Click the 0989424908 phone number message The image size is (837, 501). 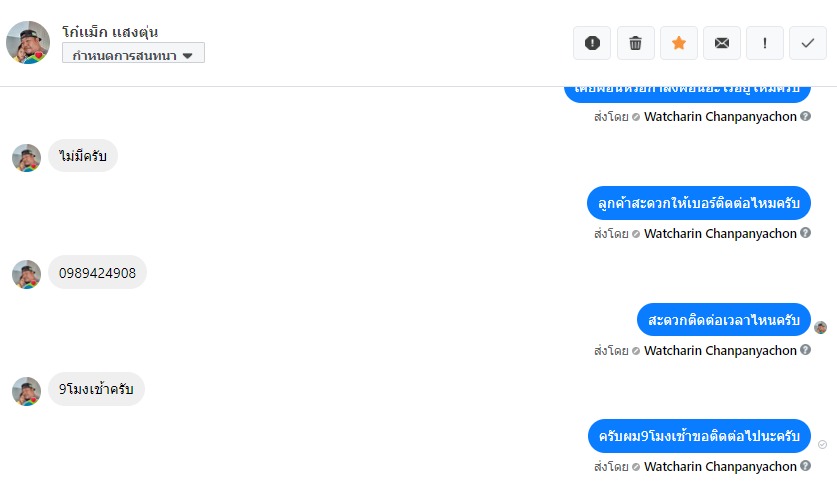[97, 273]
